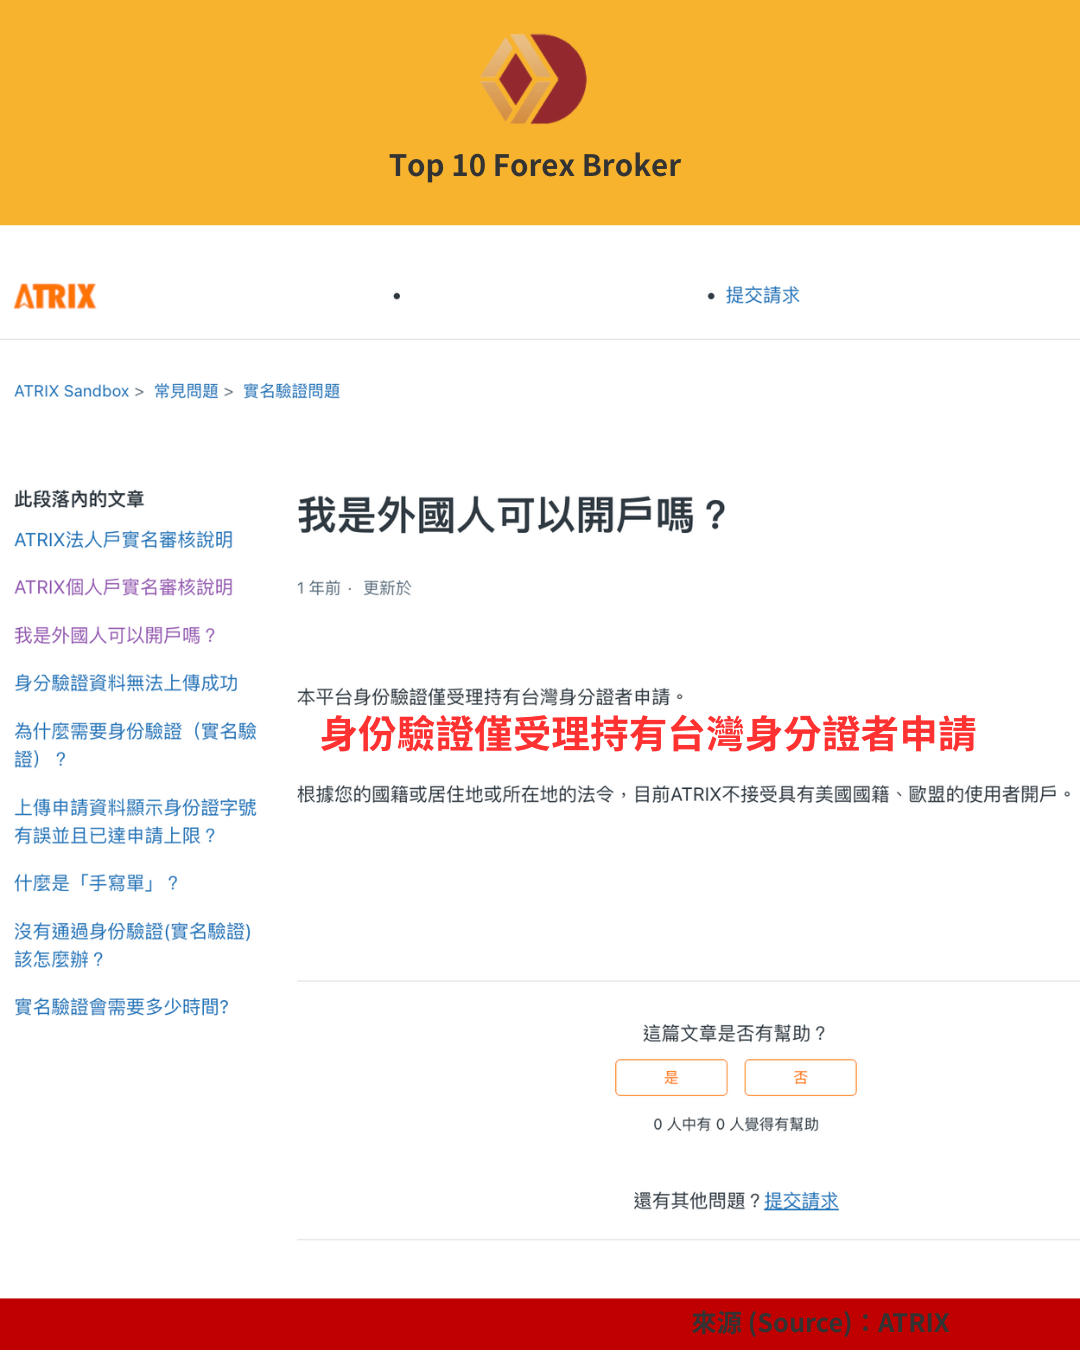The image size is (1080, 1350).
Task: Go to ATRIX Sandbox breadcrumb
Action: [72, 391]
